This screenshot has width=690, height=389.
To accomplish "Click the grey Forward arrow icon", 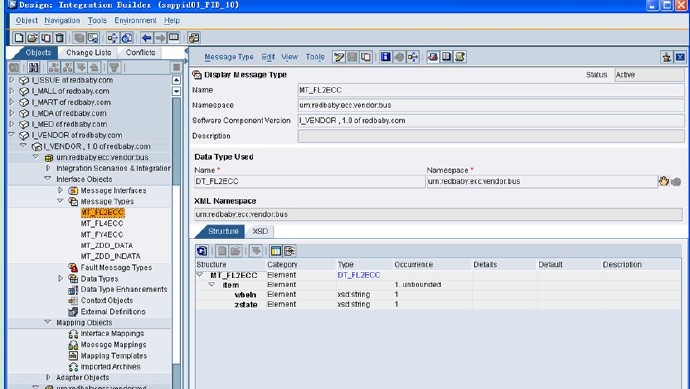I will pos(160,38).
